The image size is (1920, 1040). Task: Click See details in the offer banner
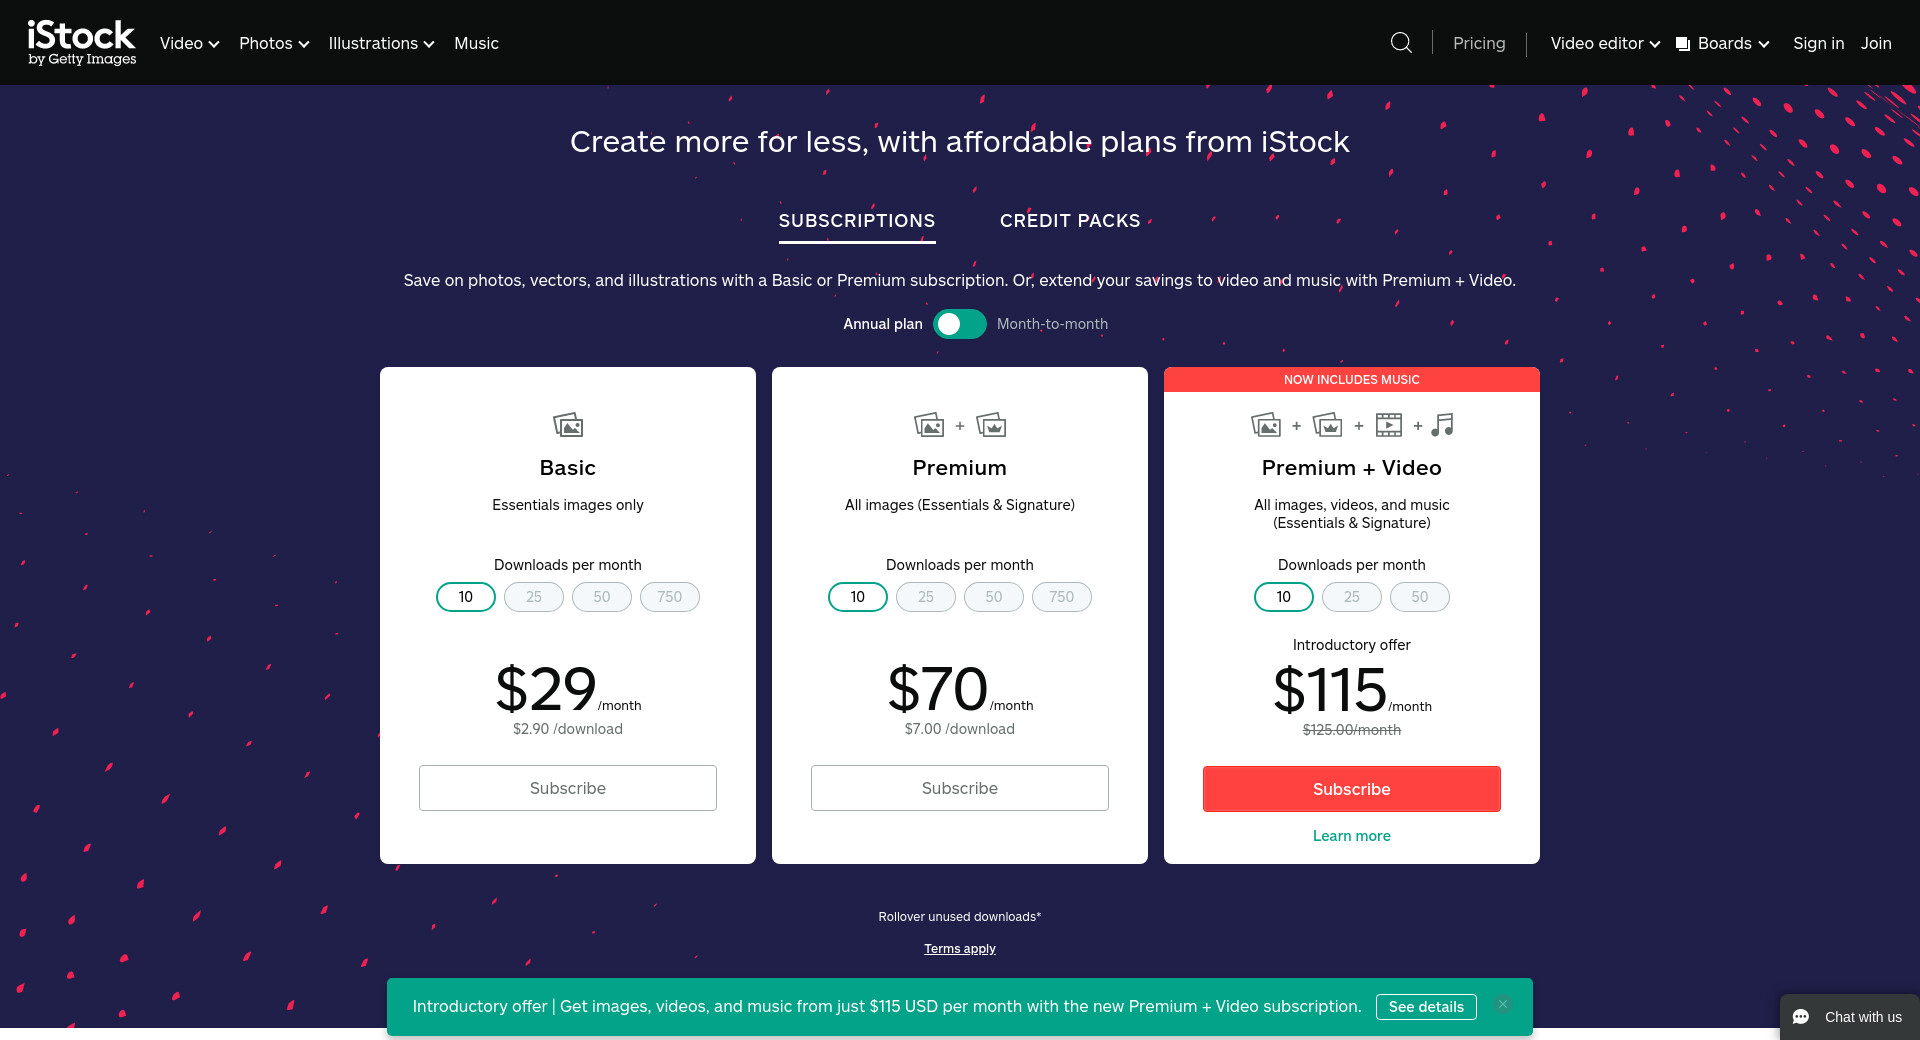(x=1426, y=1007)
